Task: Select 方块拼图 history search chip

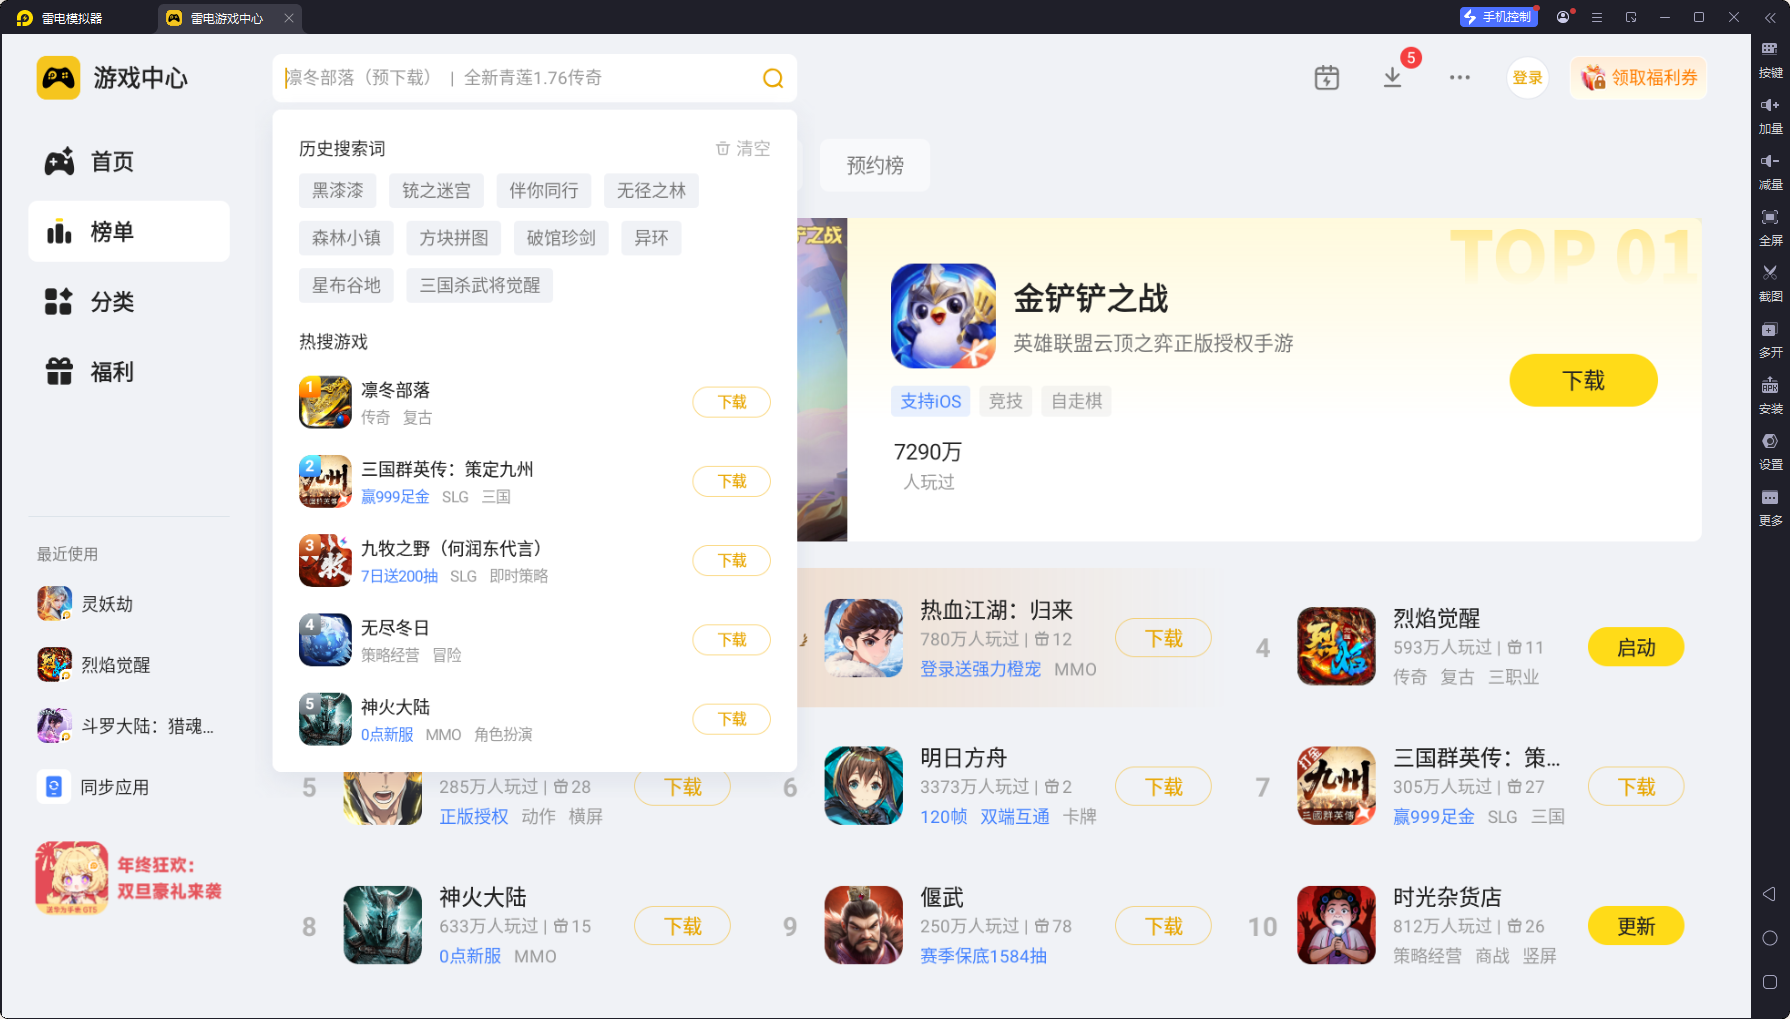Action: coord(454,237)
